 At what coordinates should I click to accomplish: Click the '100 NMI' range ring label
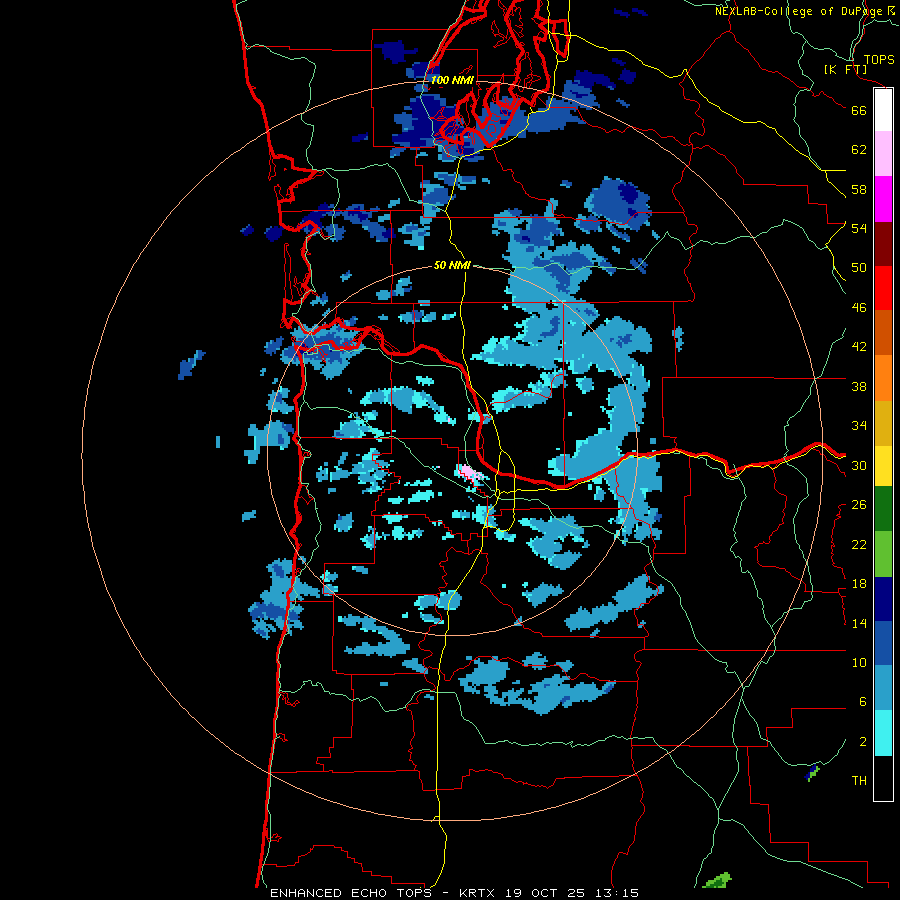pyautogui.click(x=452, y=80)
